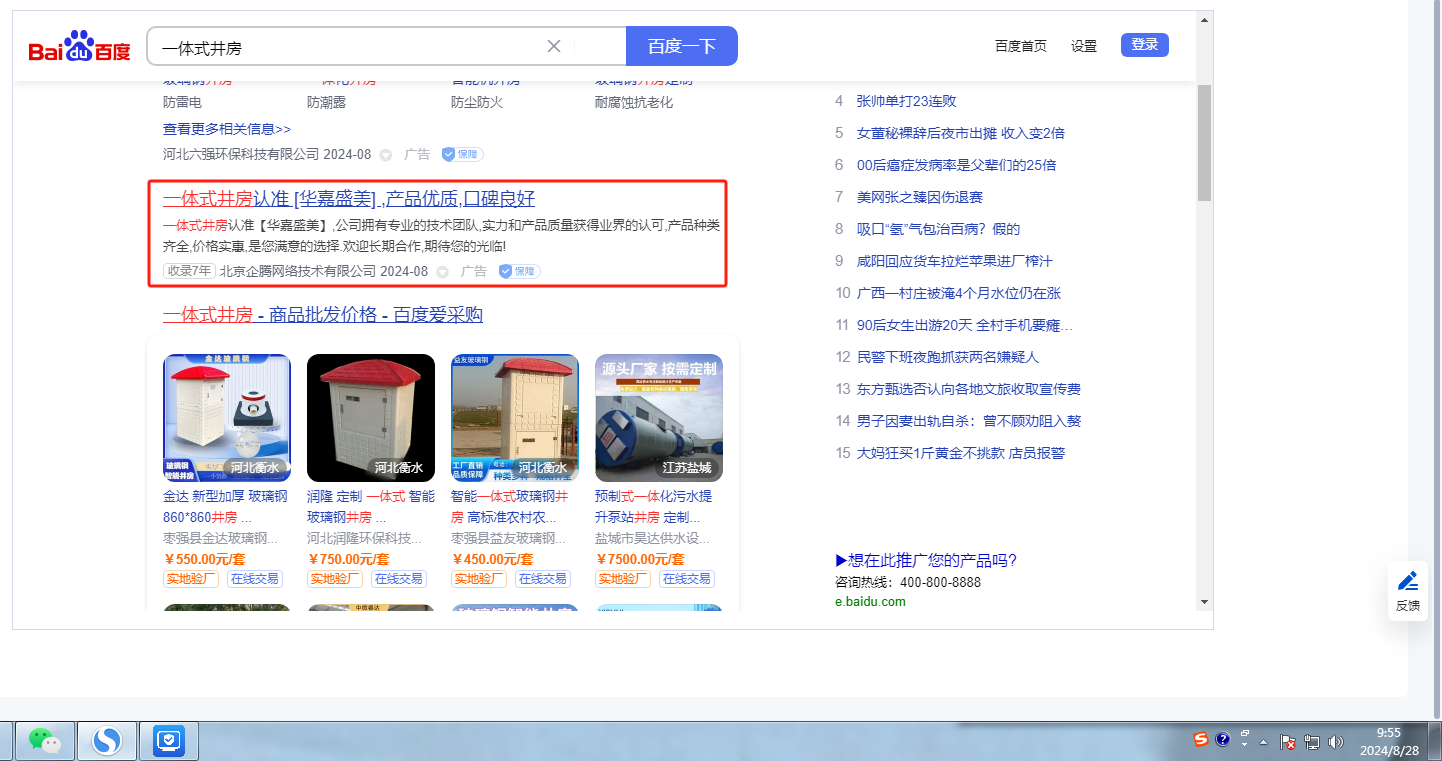Click the vertical scrollbar thumb
The image size is (1442, 761).
(1204, 143)
